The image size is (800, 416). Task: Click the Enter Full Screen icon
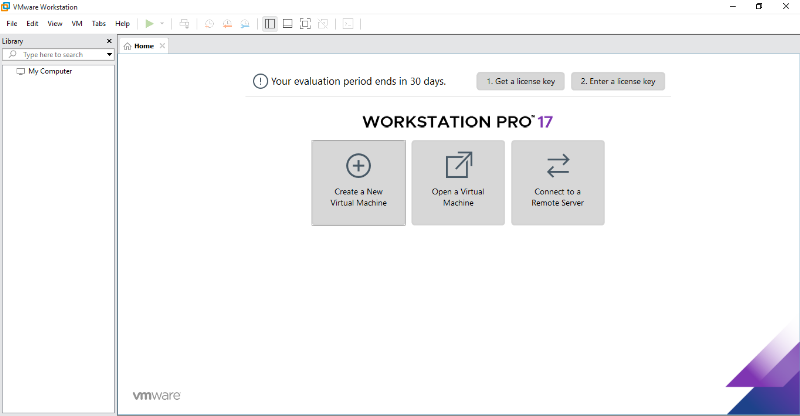[x=305, y=23]
